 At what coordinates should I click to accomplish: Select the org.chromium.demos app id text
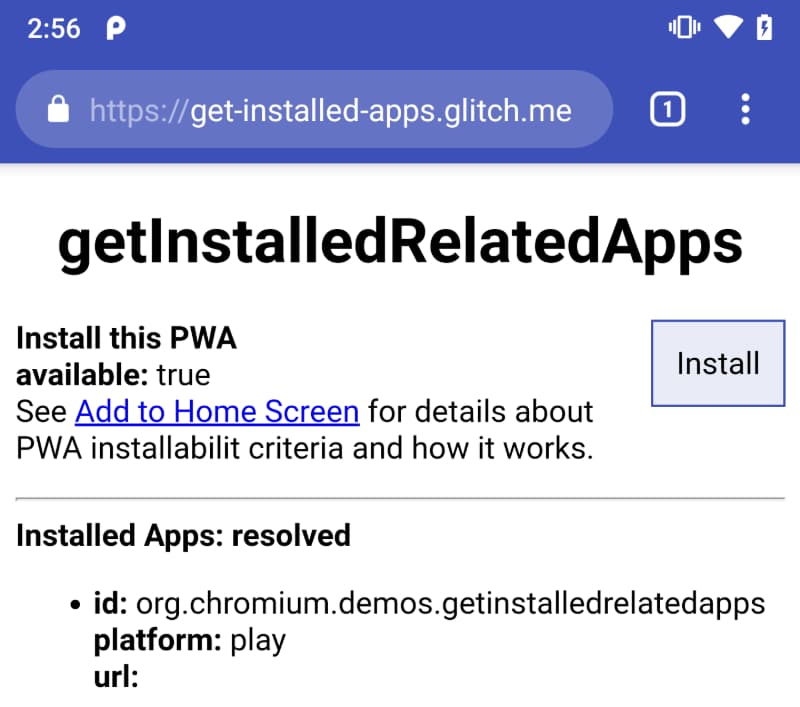coord(430,602)
